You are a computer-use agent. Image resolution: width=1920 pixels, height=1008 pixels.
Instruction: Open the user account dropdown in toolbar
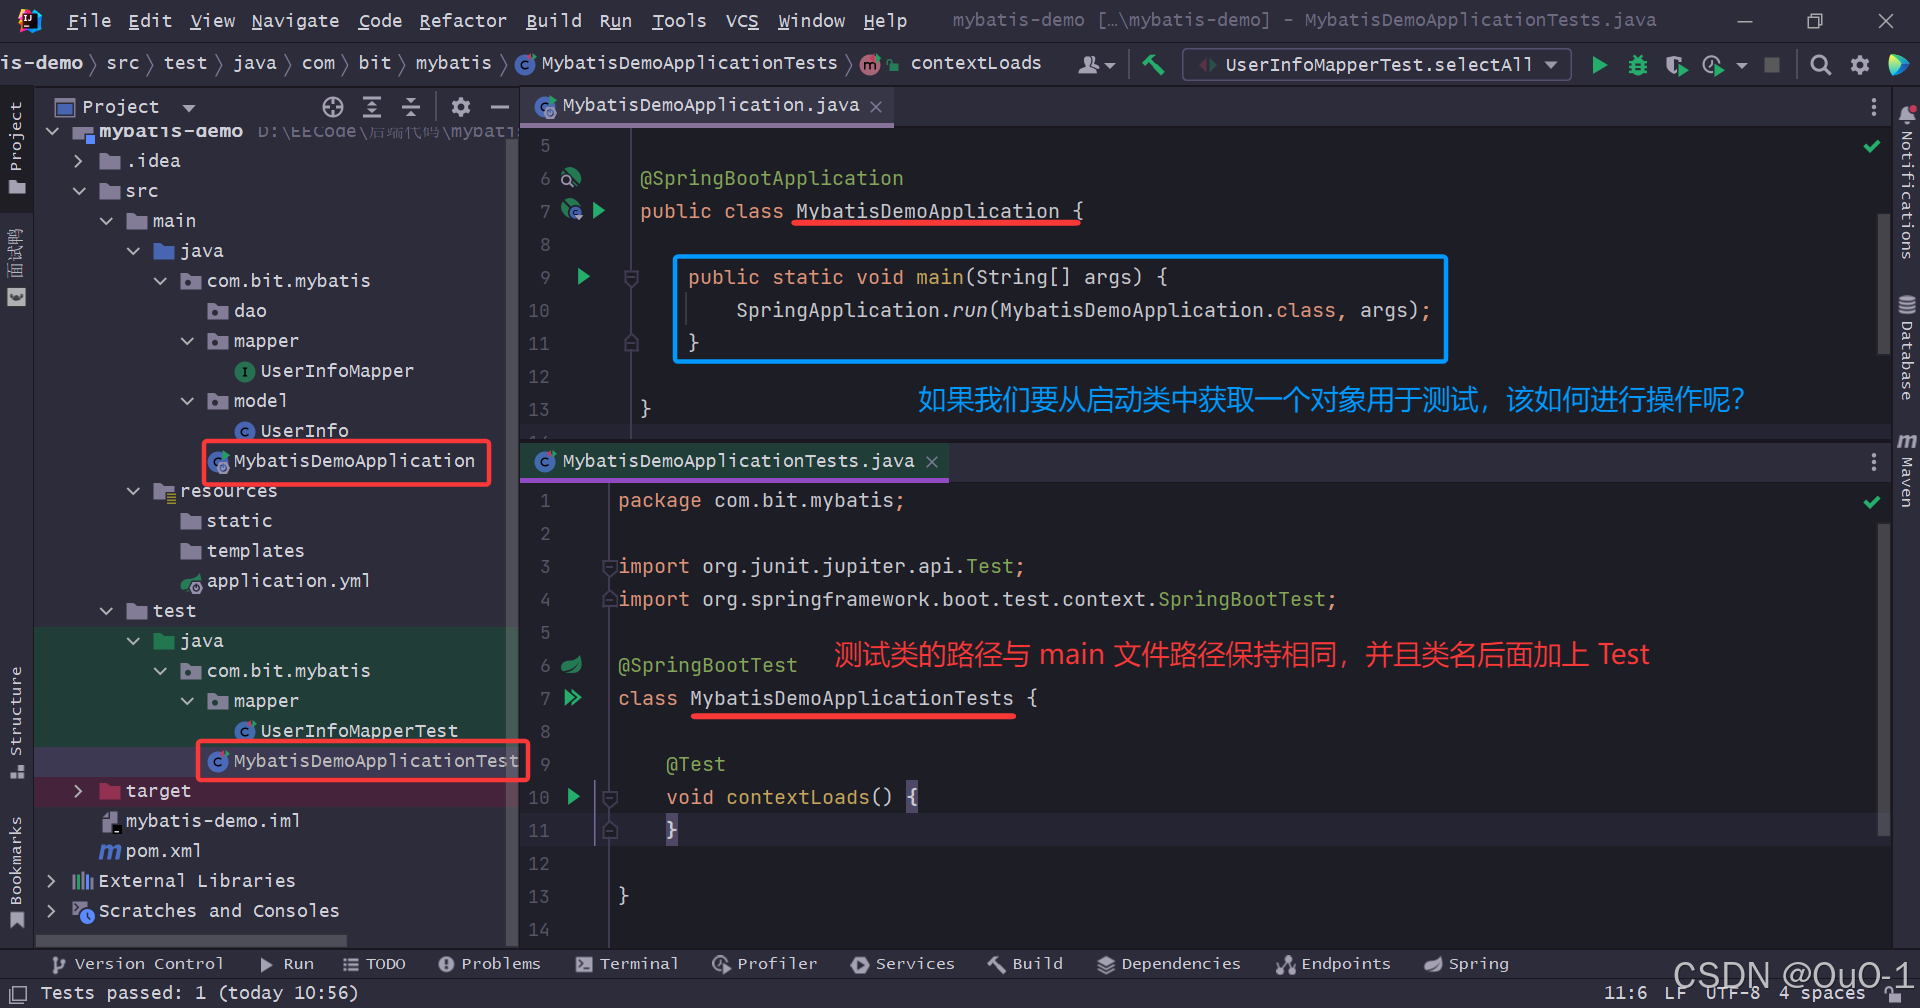click(x=1097, y=65)
